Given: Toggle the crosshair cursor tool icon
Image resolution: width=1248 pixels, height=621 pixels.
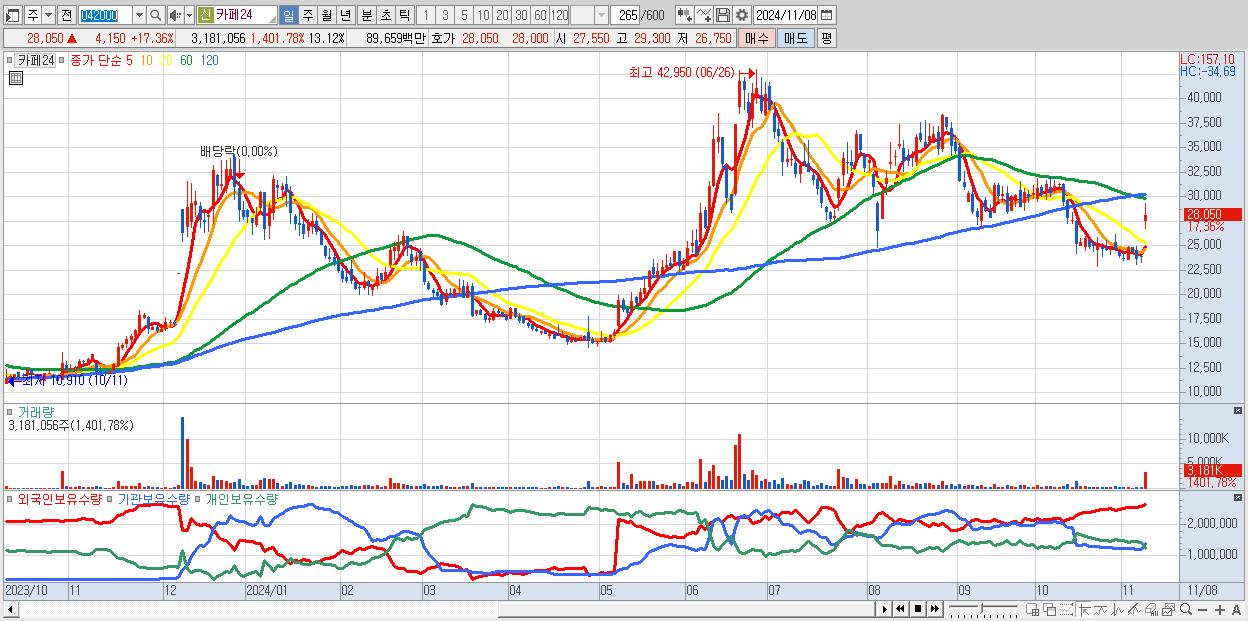Looking at the screenshot, I should pos(1084,610).
